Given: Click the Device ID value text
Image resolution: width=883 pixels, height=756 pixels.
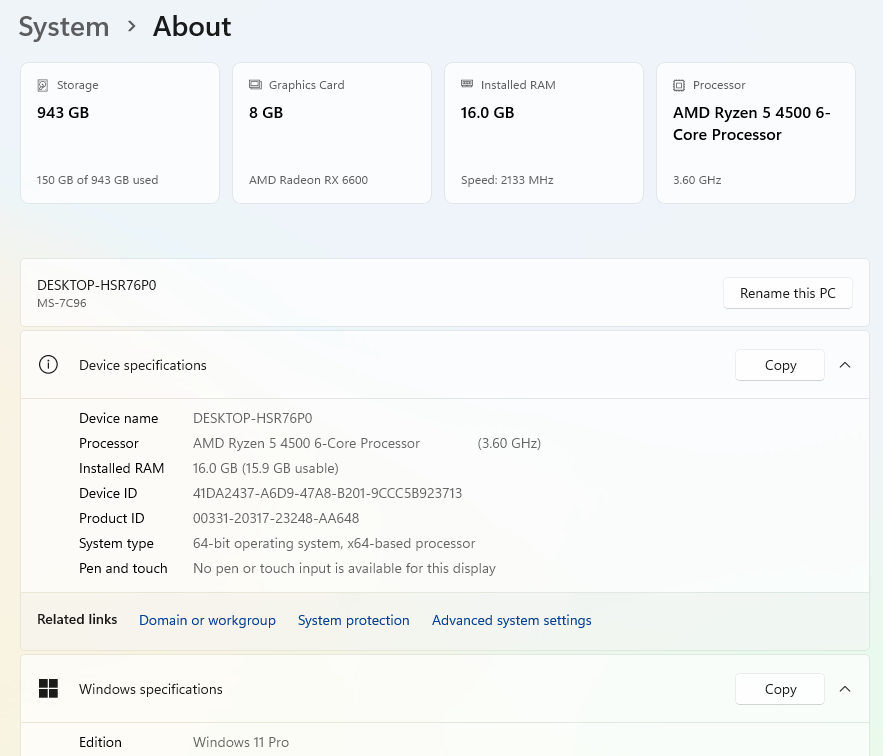Looking at the screenshot, I should [327, 493].
